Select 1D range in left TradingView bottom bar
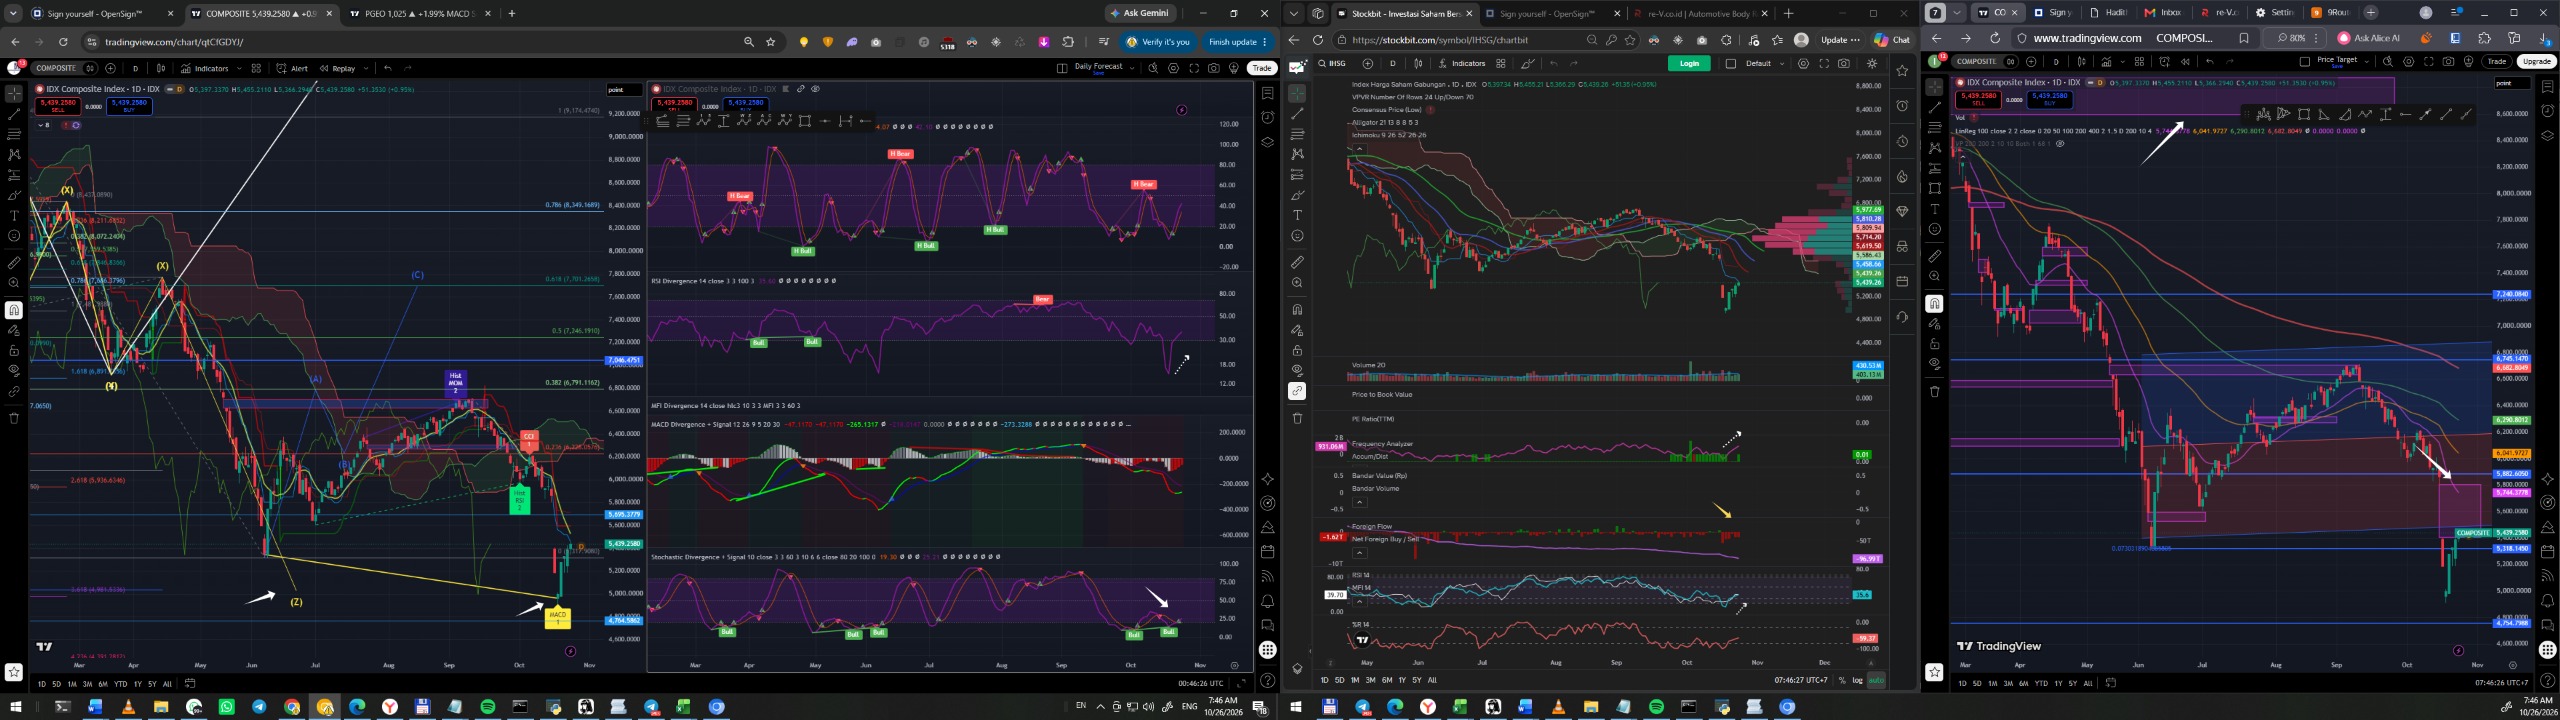This screenshot has width=2560, height=720. 42,684
